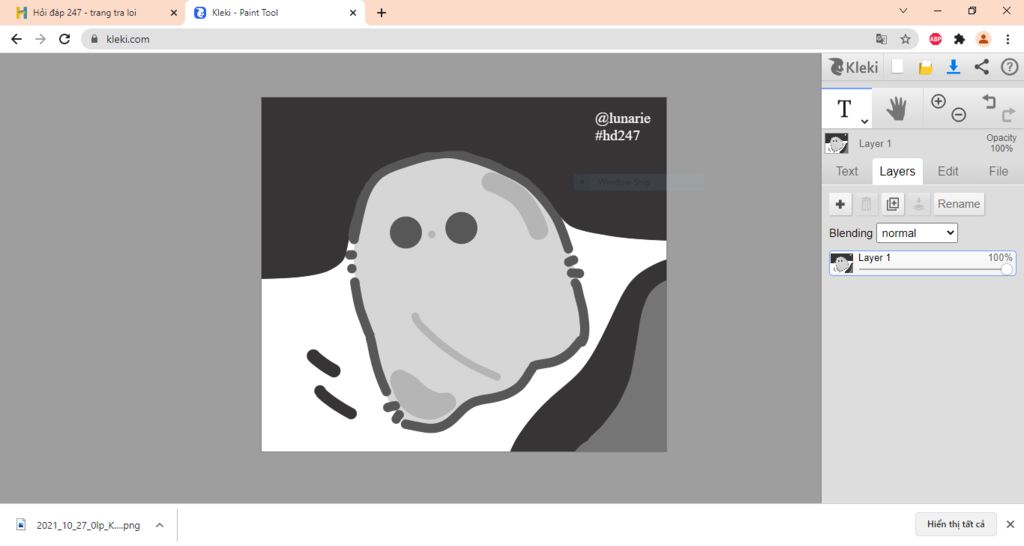Screen dimensions: 1024x546
Task: Open the Blending mode dropdown
Action: [x=917, y=233]
